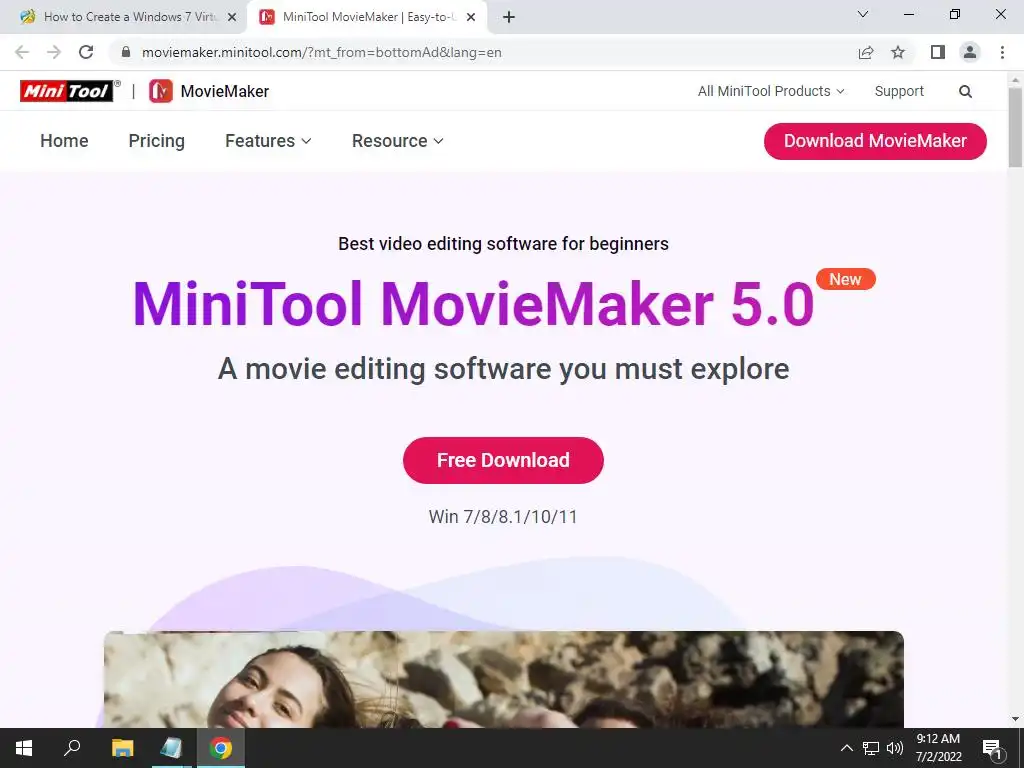Expand the Resource menu
This screenshot has height=768, width=1024.
(398, 141)
